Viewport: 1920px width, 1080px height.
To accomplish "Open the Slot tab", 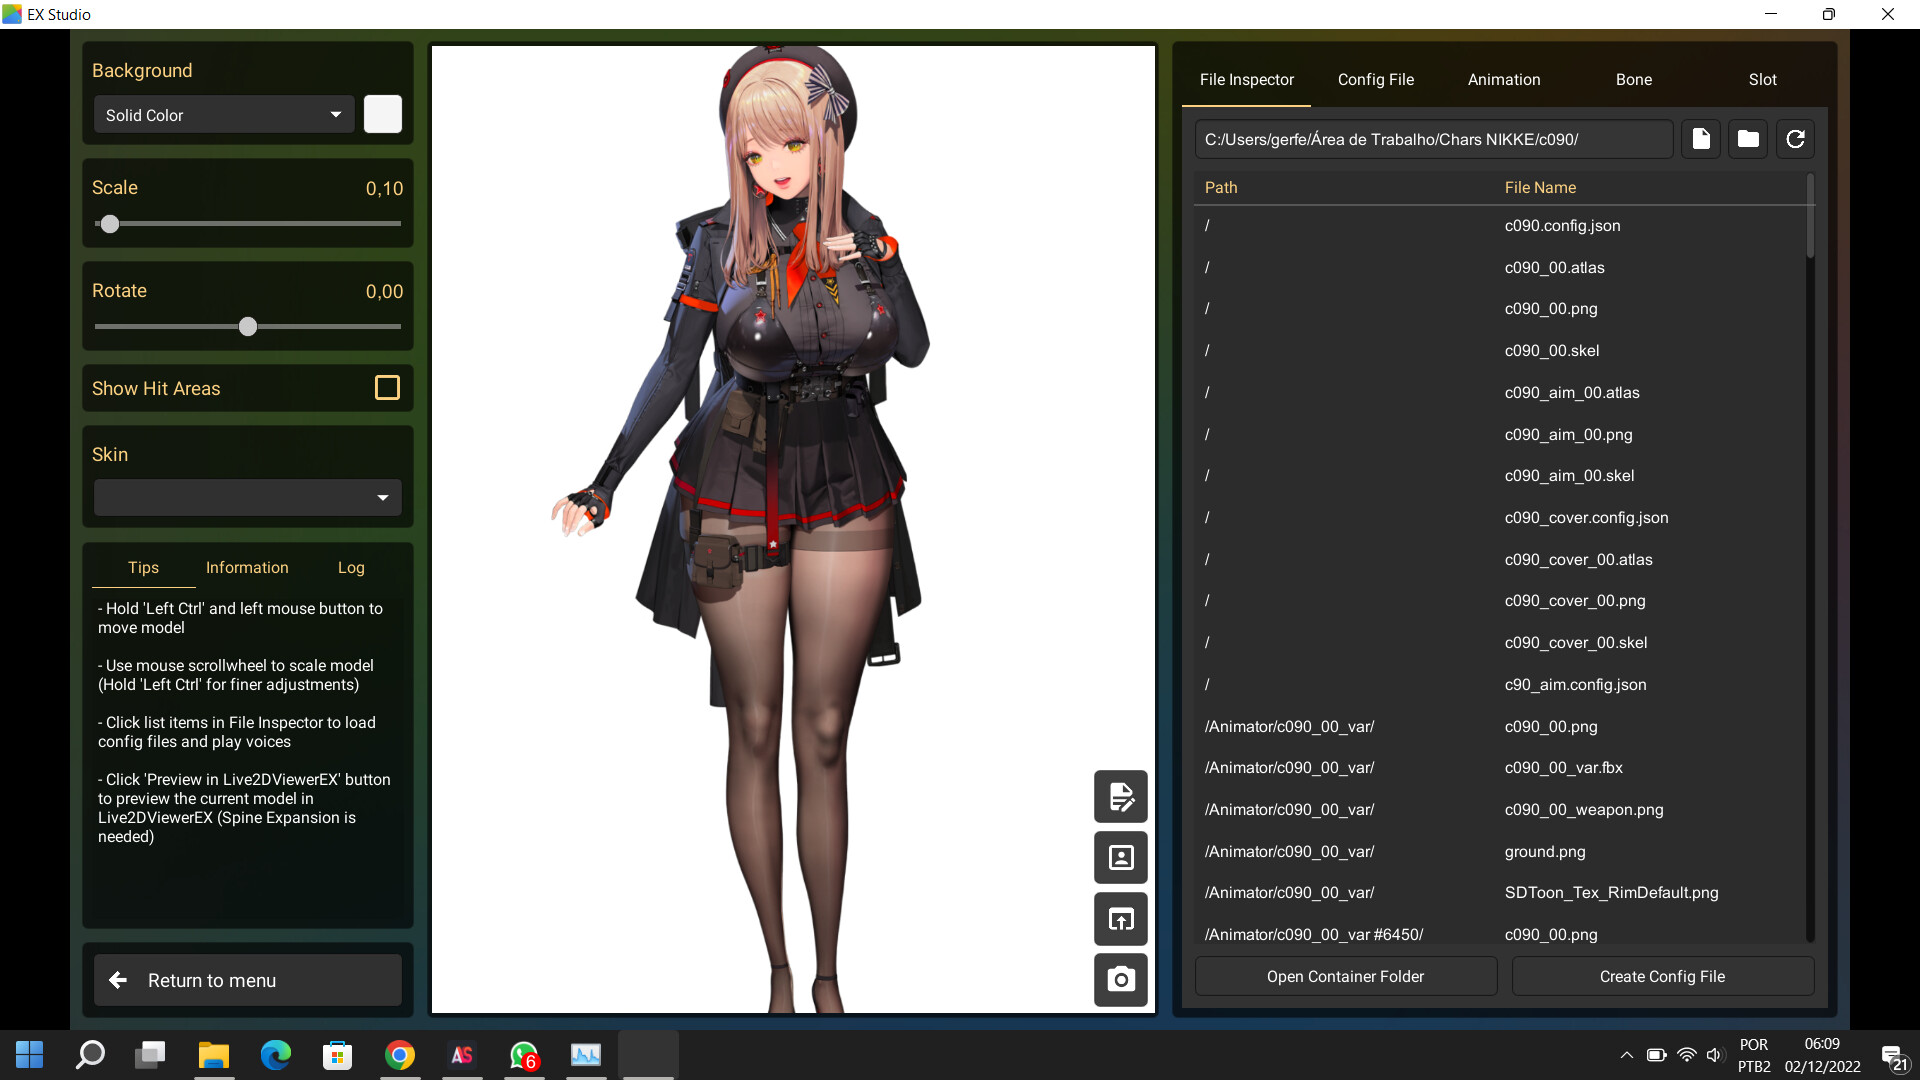I will [x=1762, y=79].
